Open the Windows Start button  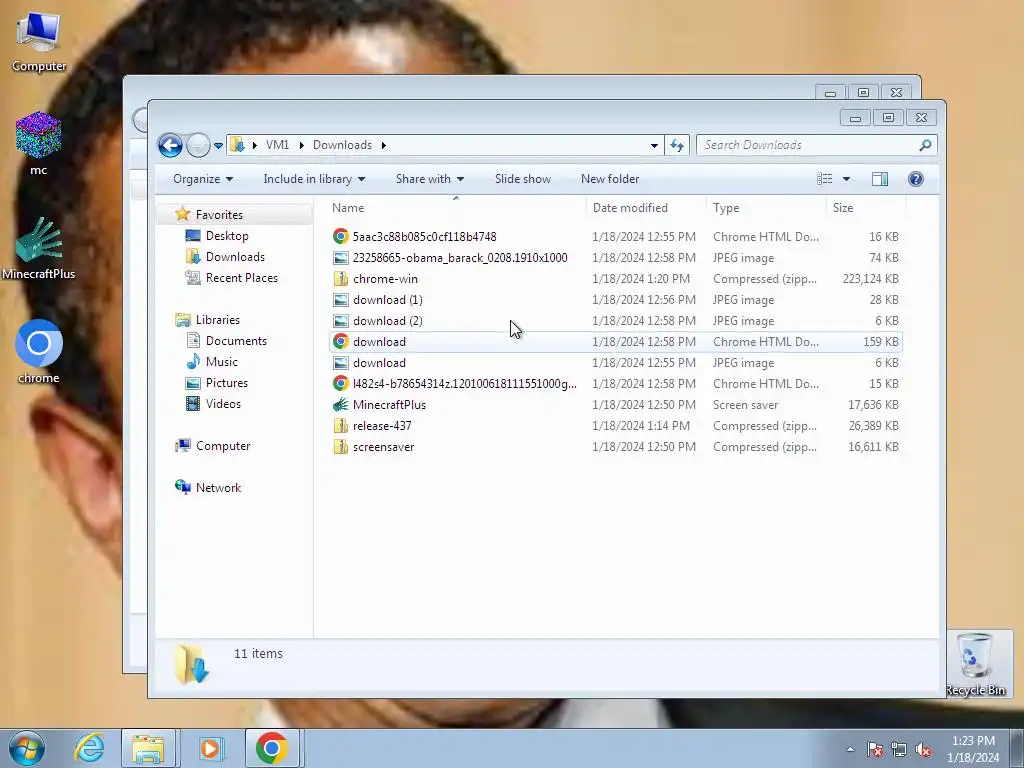[x=27, y=748]
